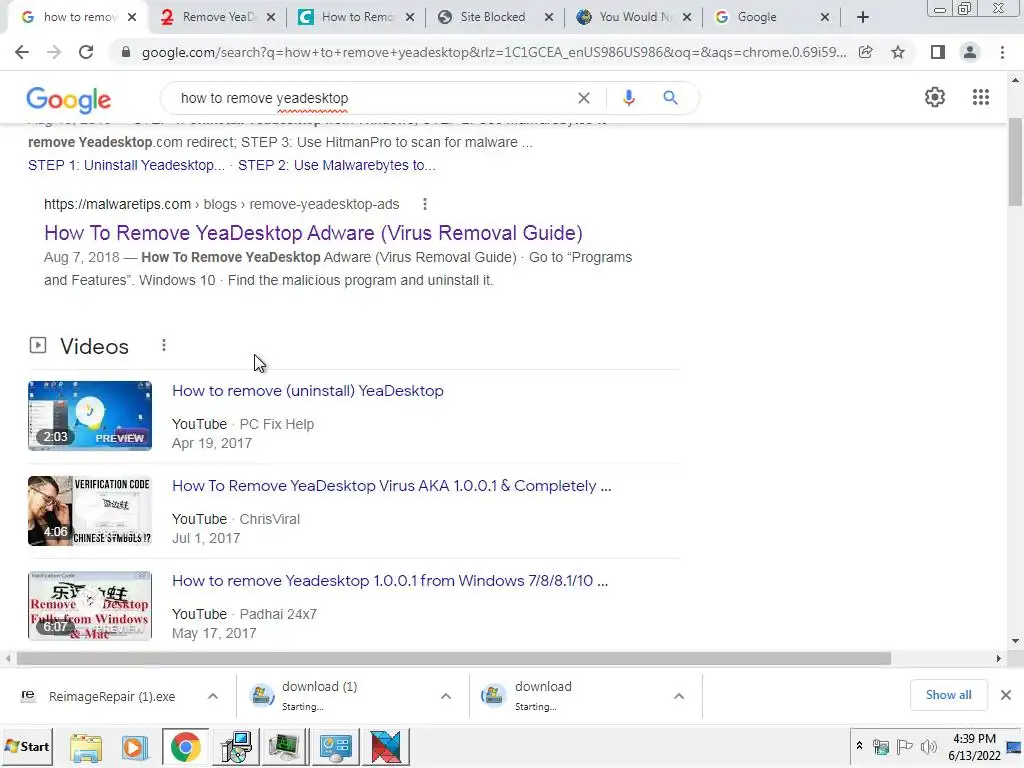
Task: Click the 4:06 ChrisViral video thumbnail
Action: 90,511
